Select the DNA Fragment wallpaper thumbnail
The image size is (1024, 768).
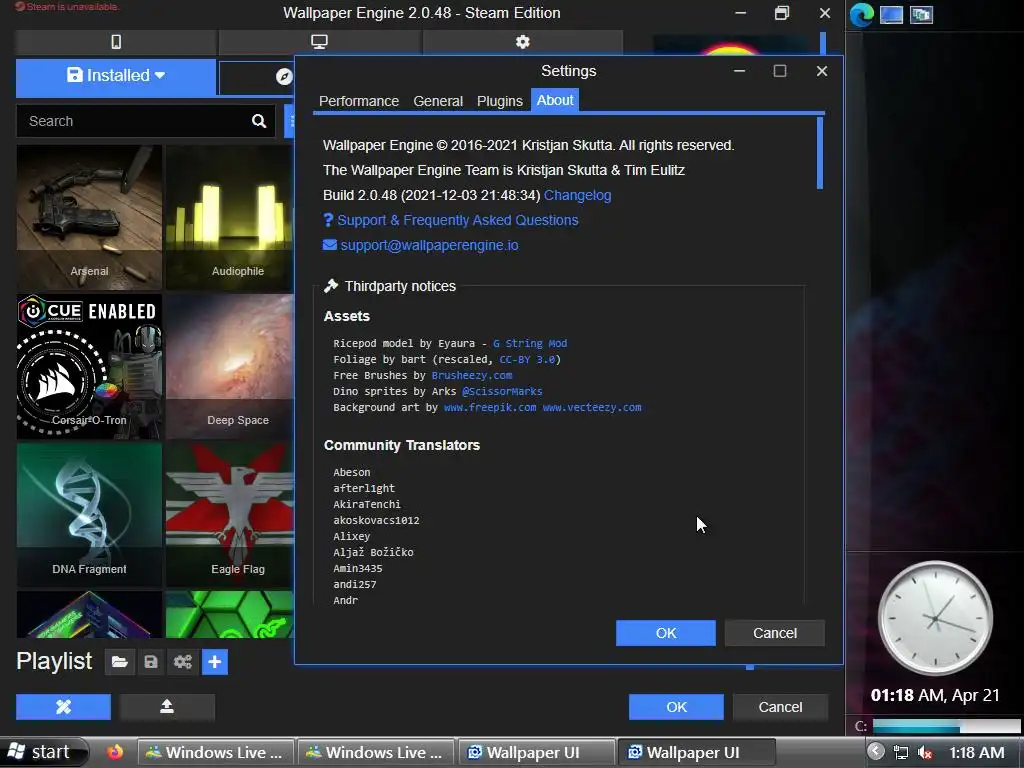coord(89,515)
